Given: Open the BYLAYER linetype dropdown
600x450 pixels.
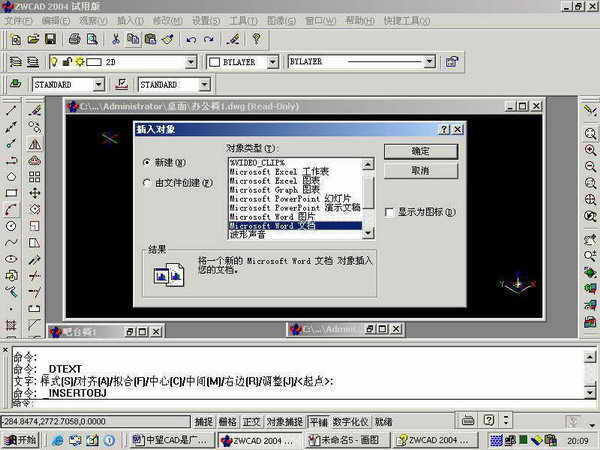Looking at the screenshot, I should tap(429, 62).
